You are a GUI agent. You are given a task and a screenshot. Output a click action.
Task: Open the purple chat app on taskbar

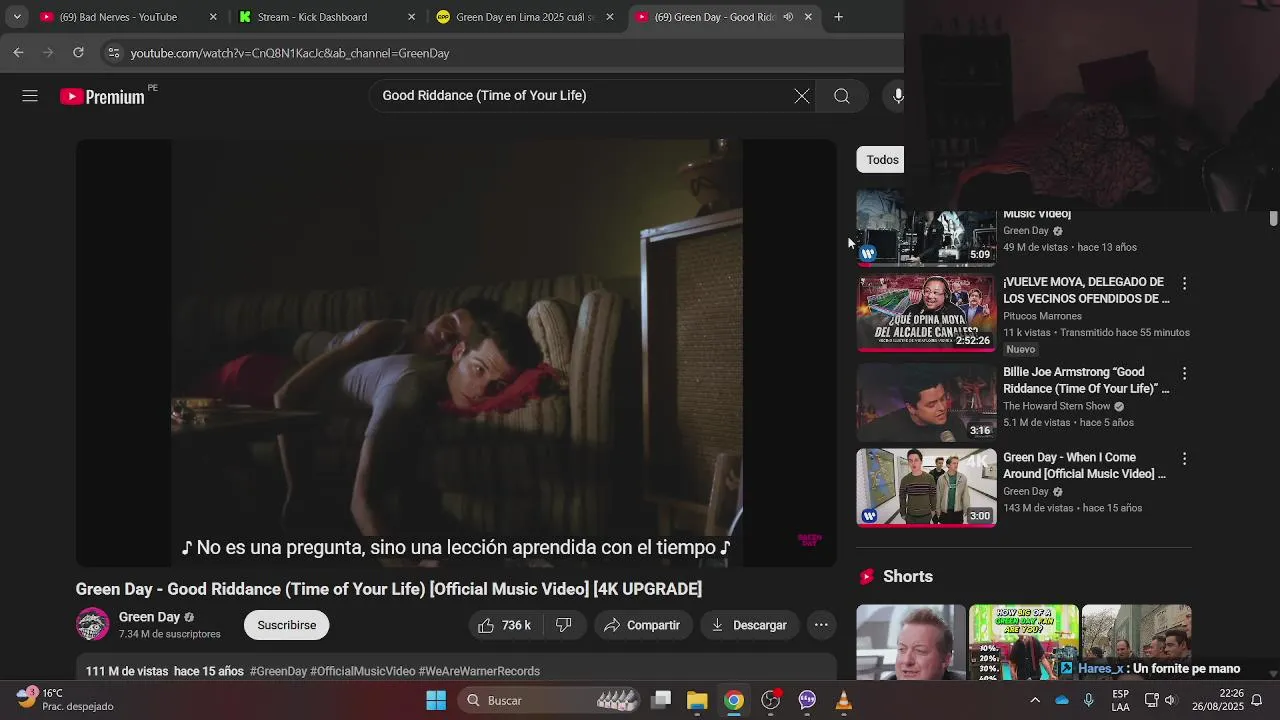807,700
